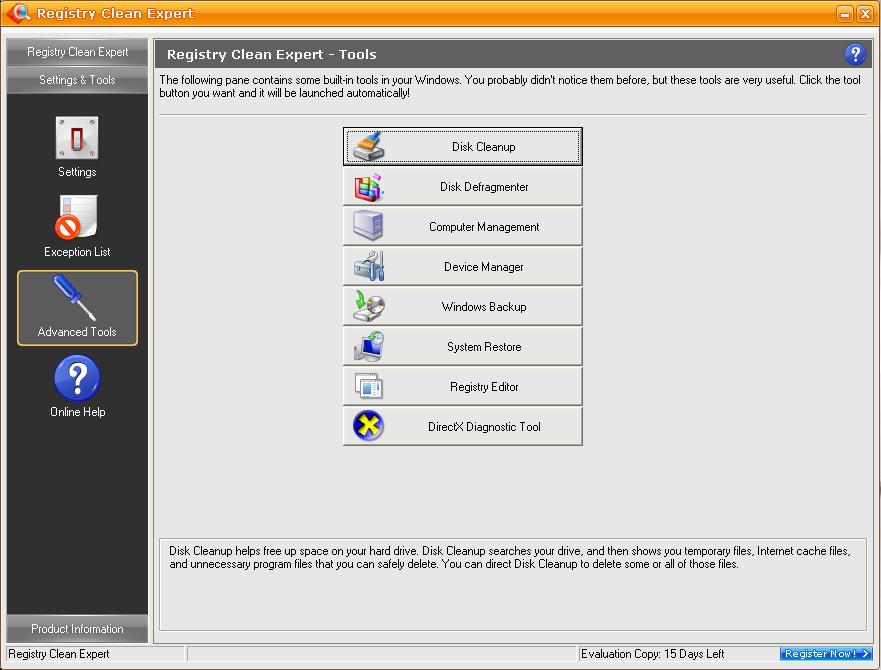
Task: Click the Registry Clean Expert - Tools heading
Action: click(271, 55)
